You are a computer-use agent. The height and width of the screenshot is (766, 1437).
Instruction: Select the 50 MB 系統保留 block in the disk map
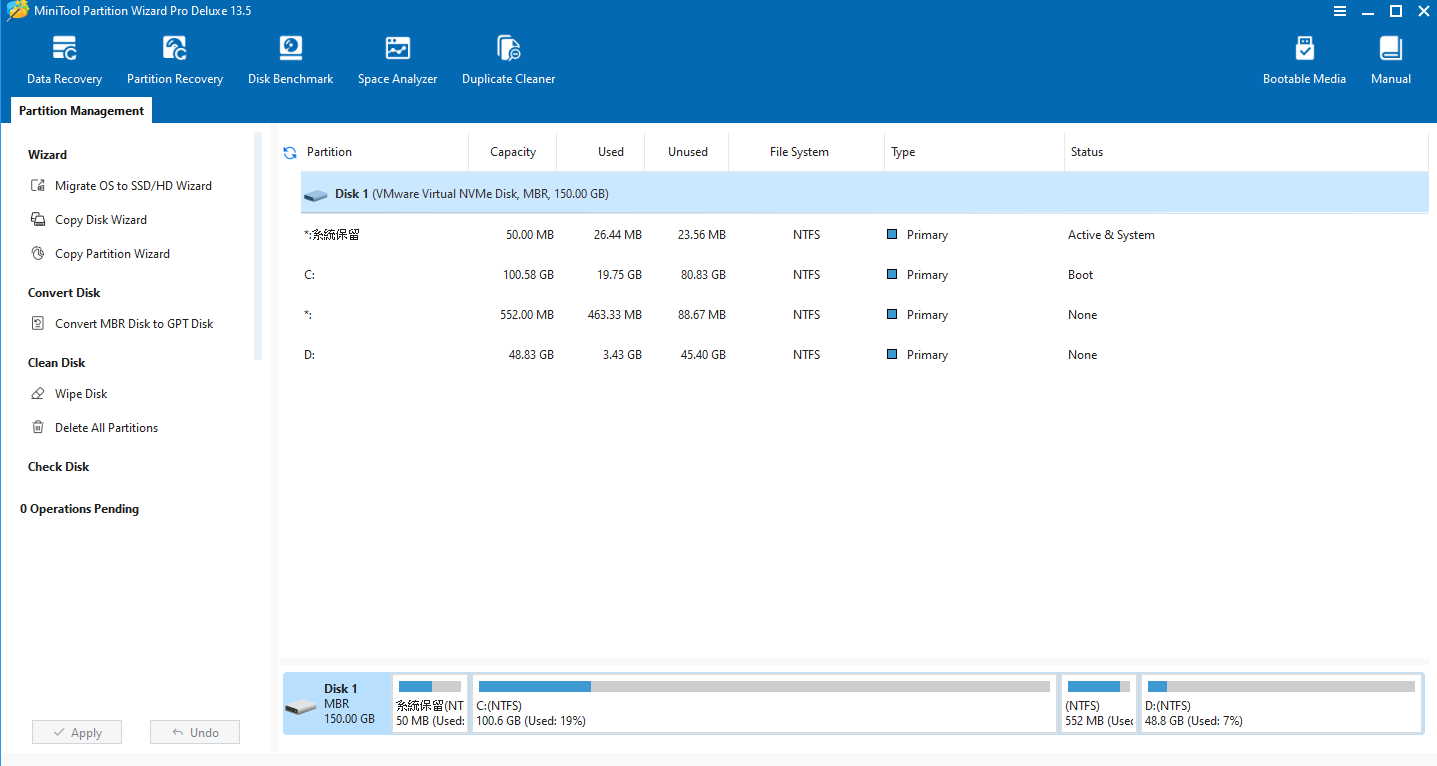[430, 703]
